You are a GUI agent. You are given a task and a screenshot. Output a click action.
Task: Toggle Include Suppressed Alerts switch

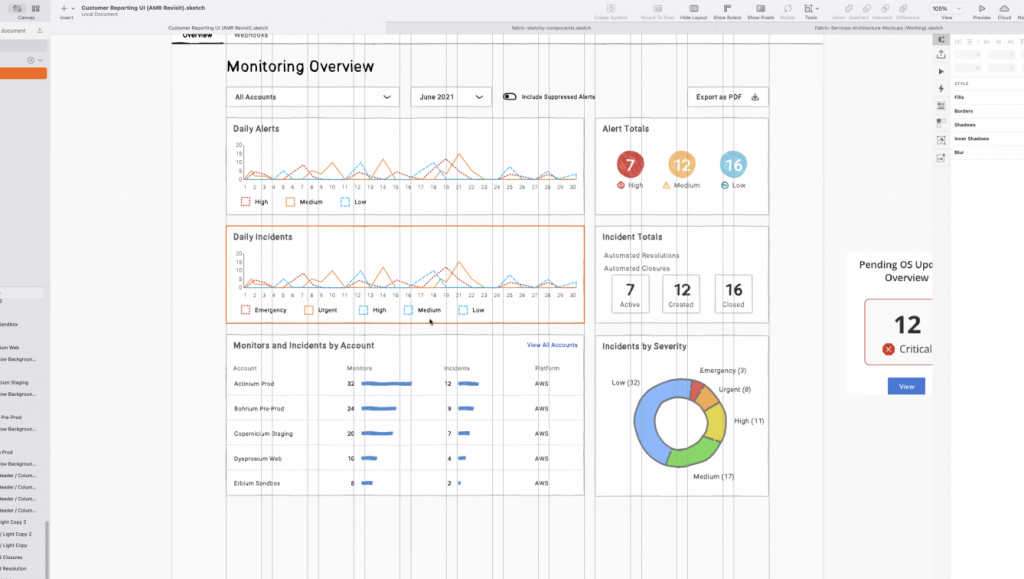click(x=510, y=97)
